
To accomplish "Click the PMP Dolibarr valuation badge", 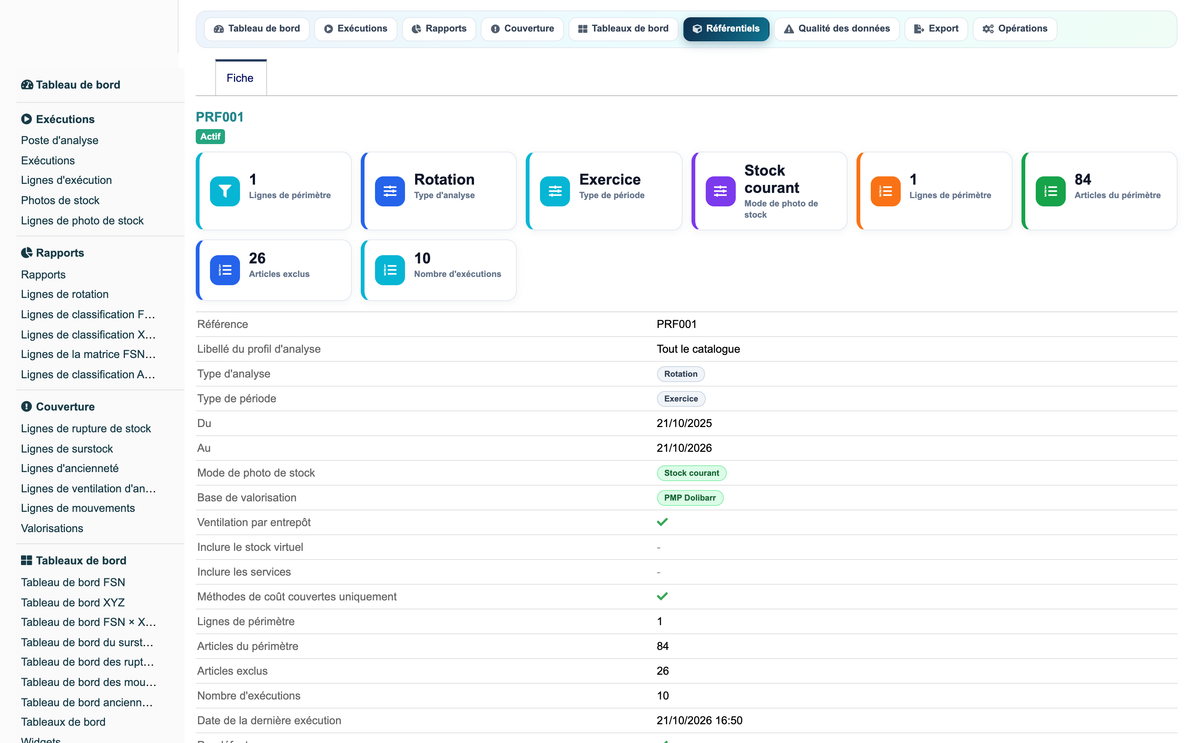I will point(690,498).
